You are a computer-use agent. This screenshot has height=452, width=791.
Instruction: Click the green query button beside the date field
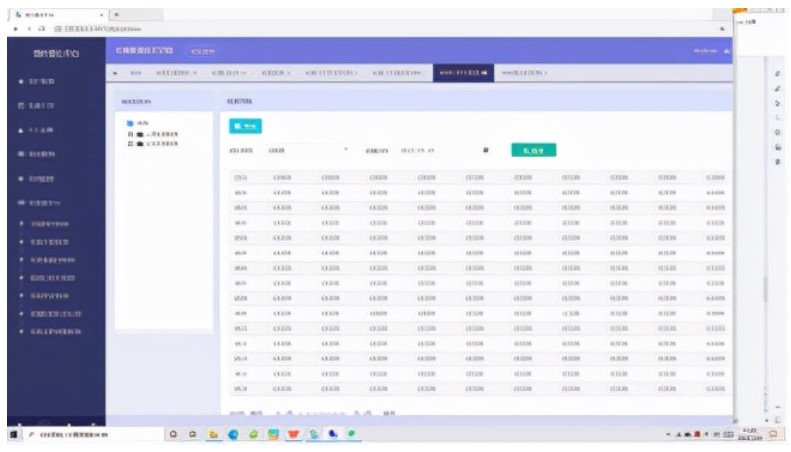click(533, 150)
